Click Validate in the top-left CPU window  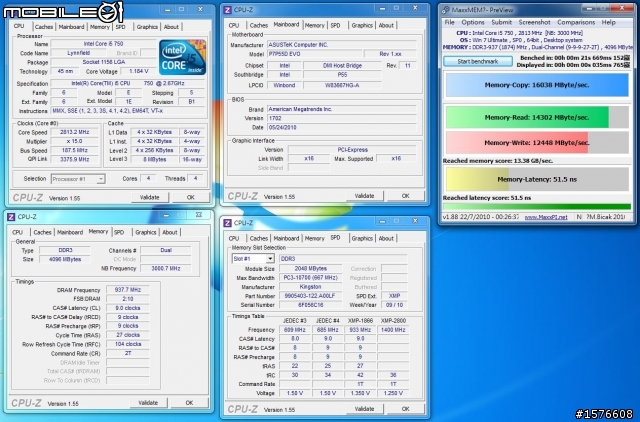pyautogui.click(x=150, y=198)
